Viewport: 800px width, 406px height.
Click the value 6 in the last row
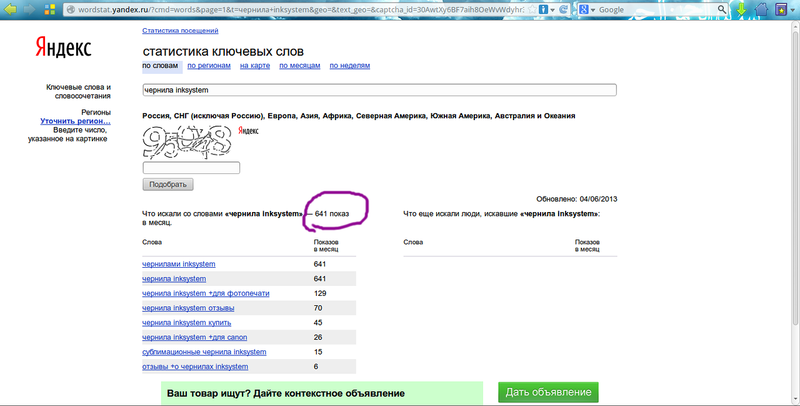pyautogui.click(x=316, y=367)
